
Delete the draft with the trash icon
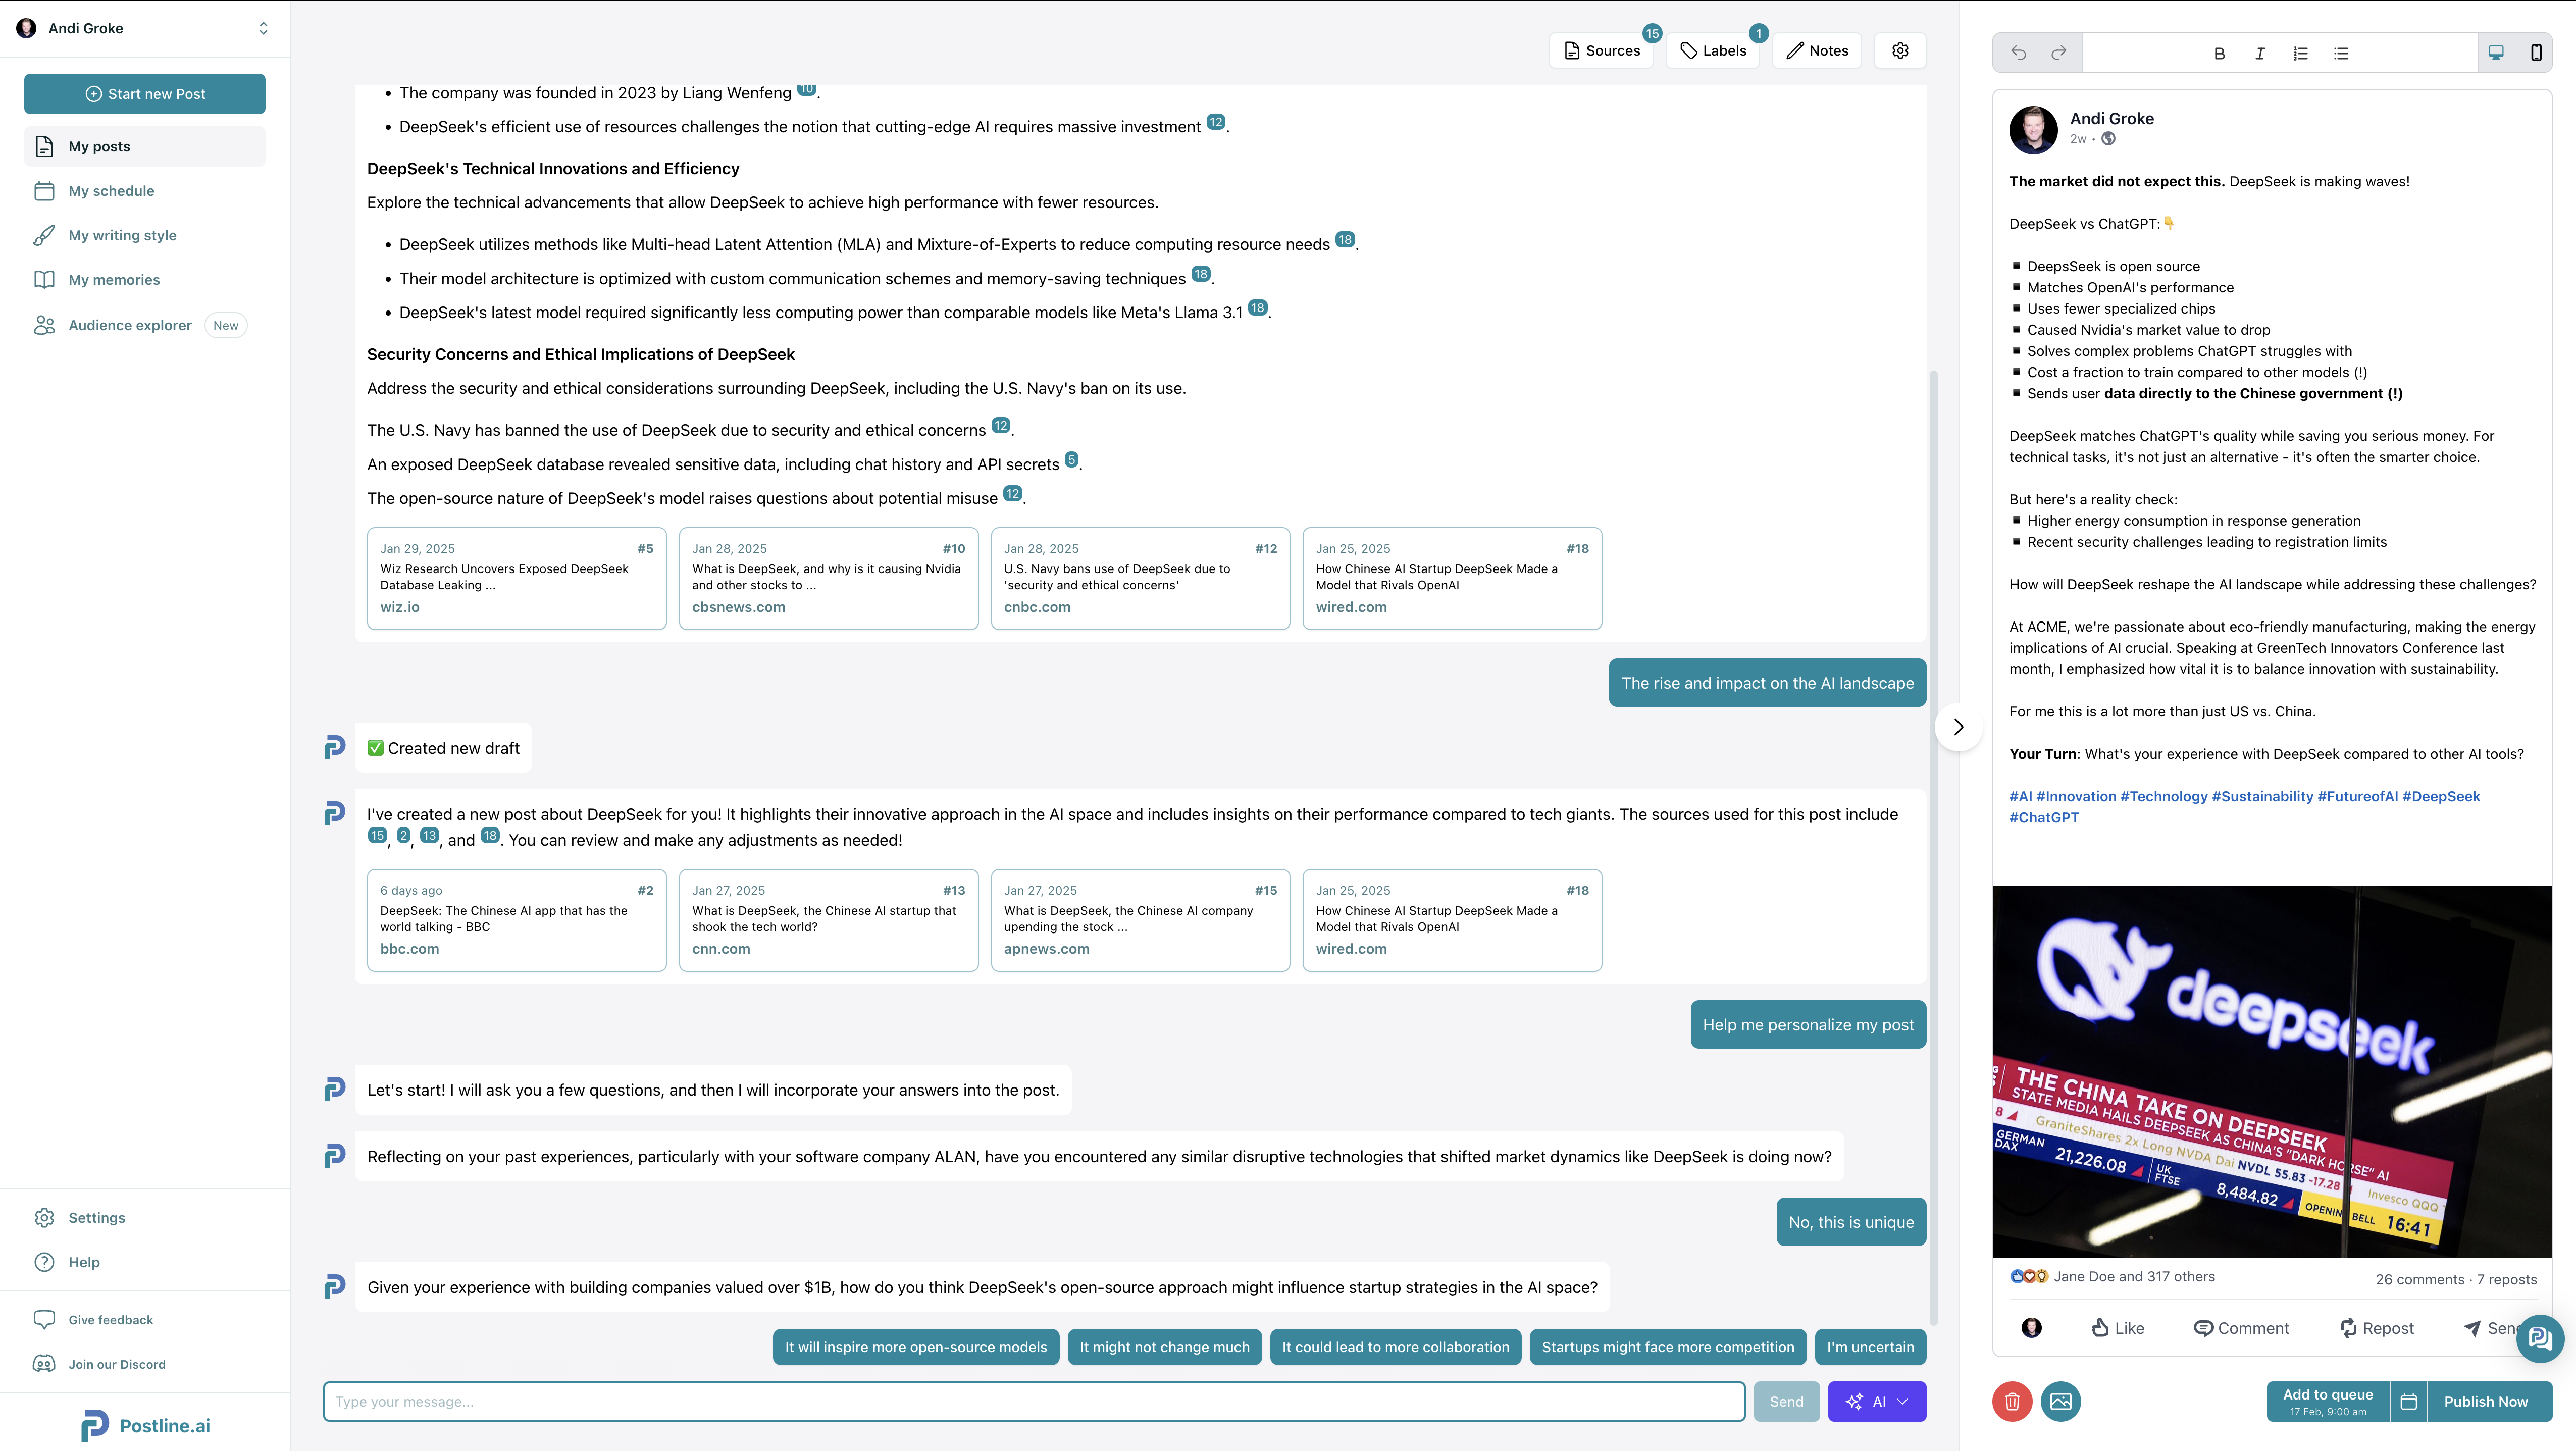pos(2012,1401)
